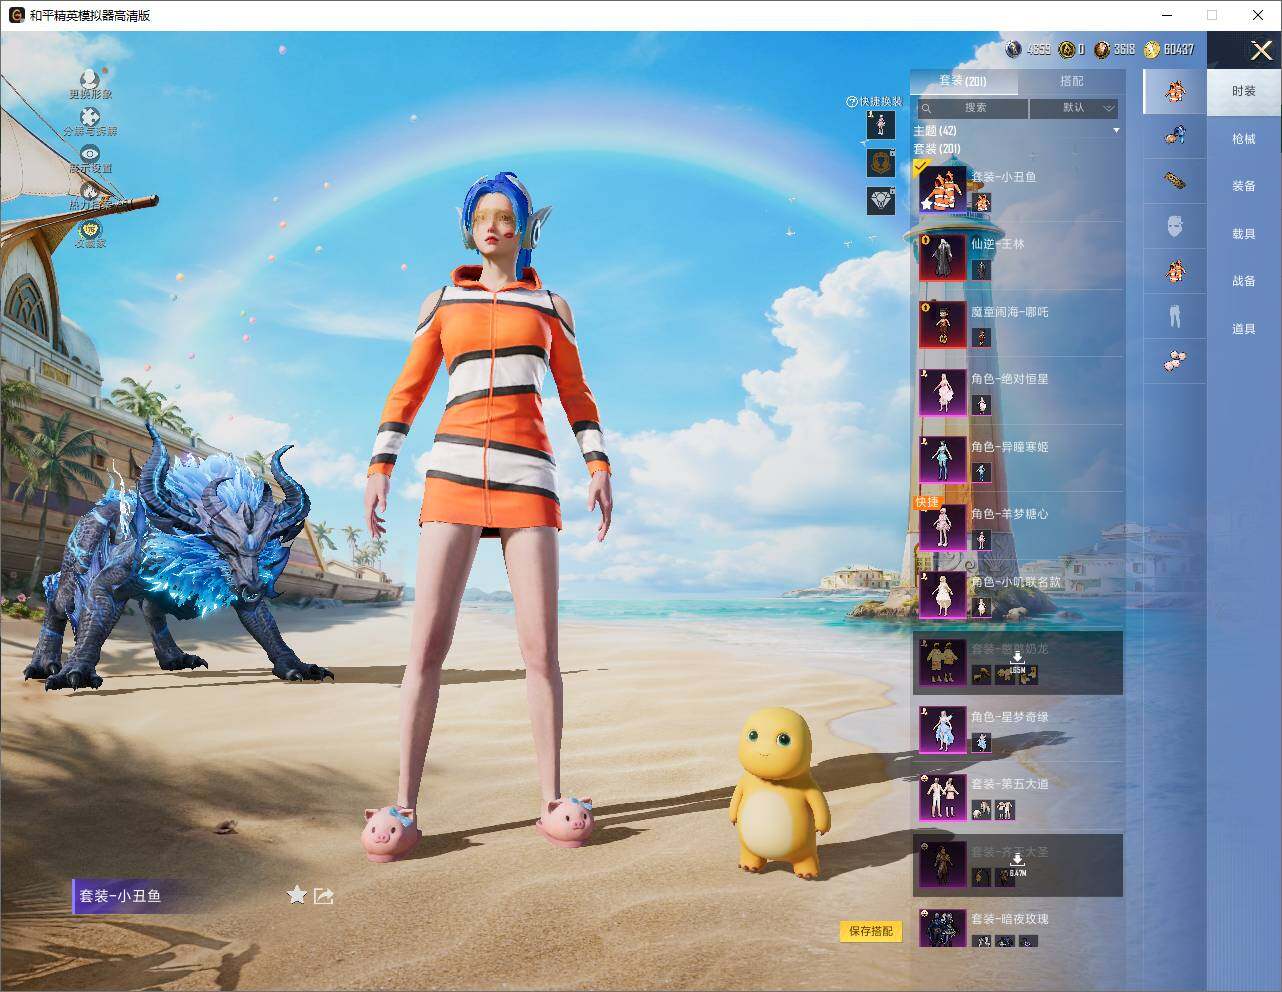This screenshot has height=992, width=1282.
Task: Switch to the 搭配 tab
Action: pos(1071,81)
